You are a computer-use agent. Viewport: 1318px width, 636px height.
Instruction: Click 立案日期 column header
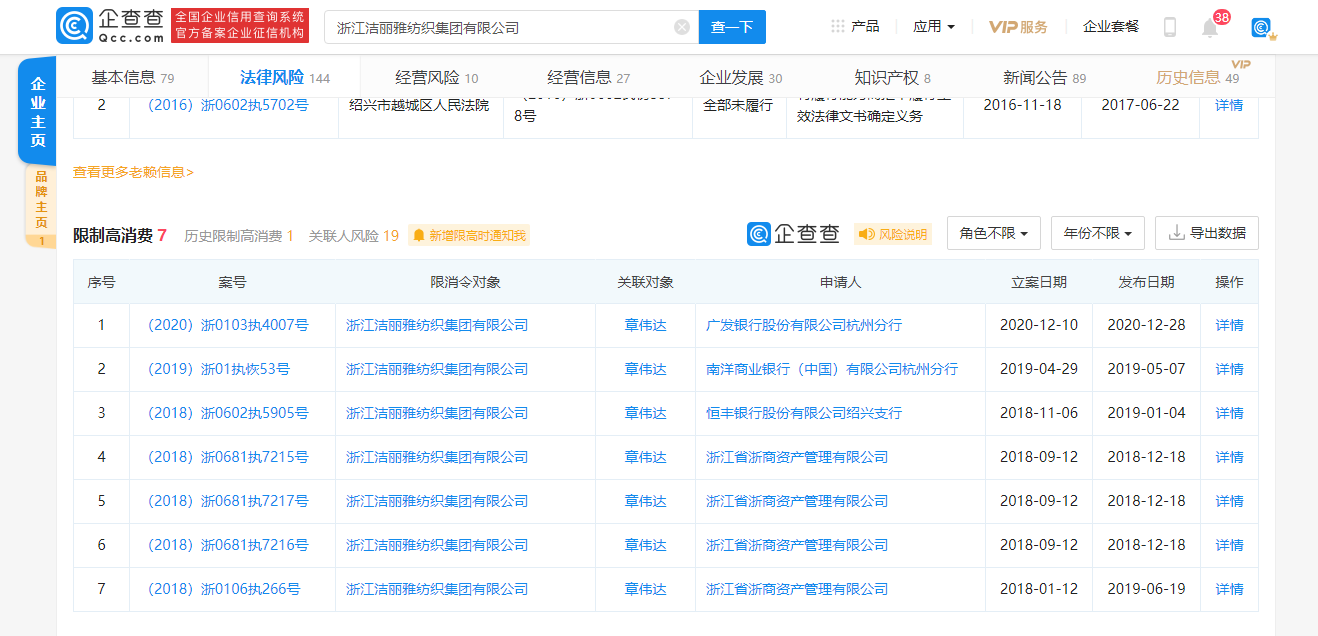pyautogui.click(x=1039, y=282)
